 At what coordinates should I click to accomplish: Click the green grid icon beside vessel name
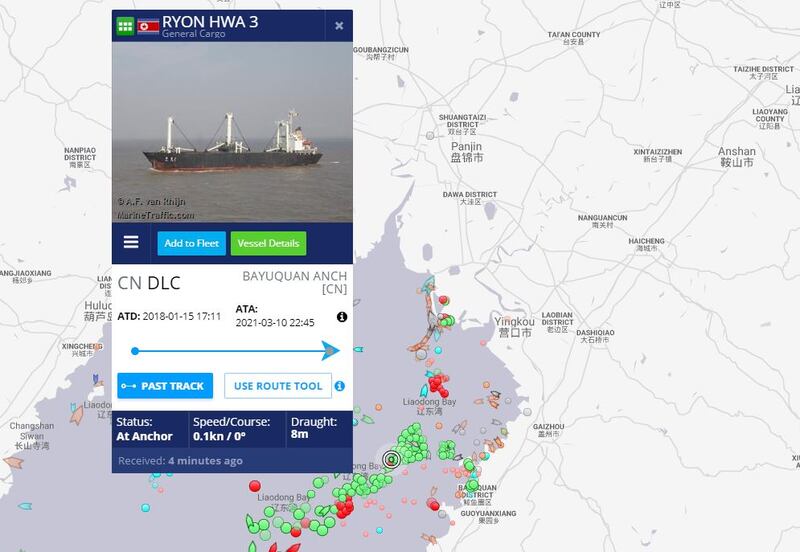[125, 26]
